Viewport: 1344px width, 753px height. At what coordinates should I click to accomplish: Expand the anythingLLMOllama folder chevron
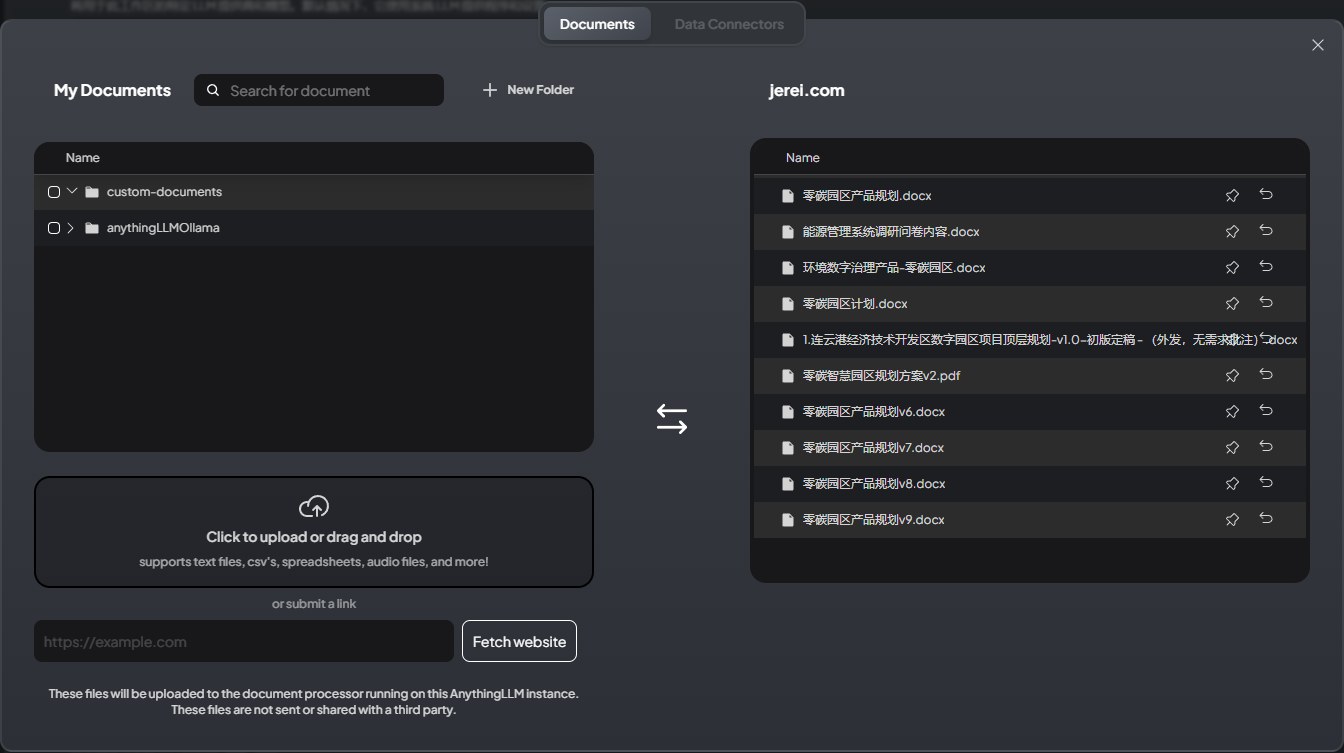(x=71, y=228)
